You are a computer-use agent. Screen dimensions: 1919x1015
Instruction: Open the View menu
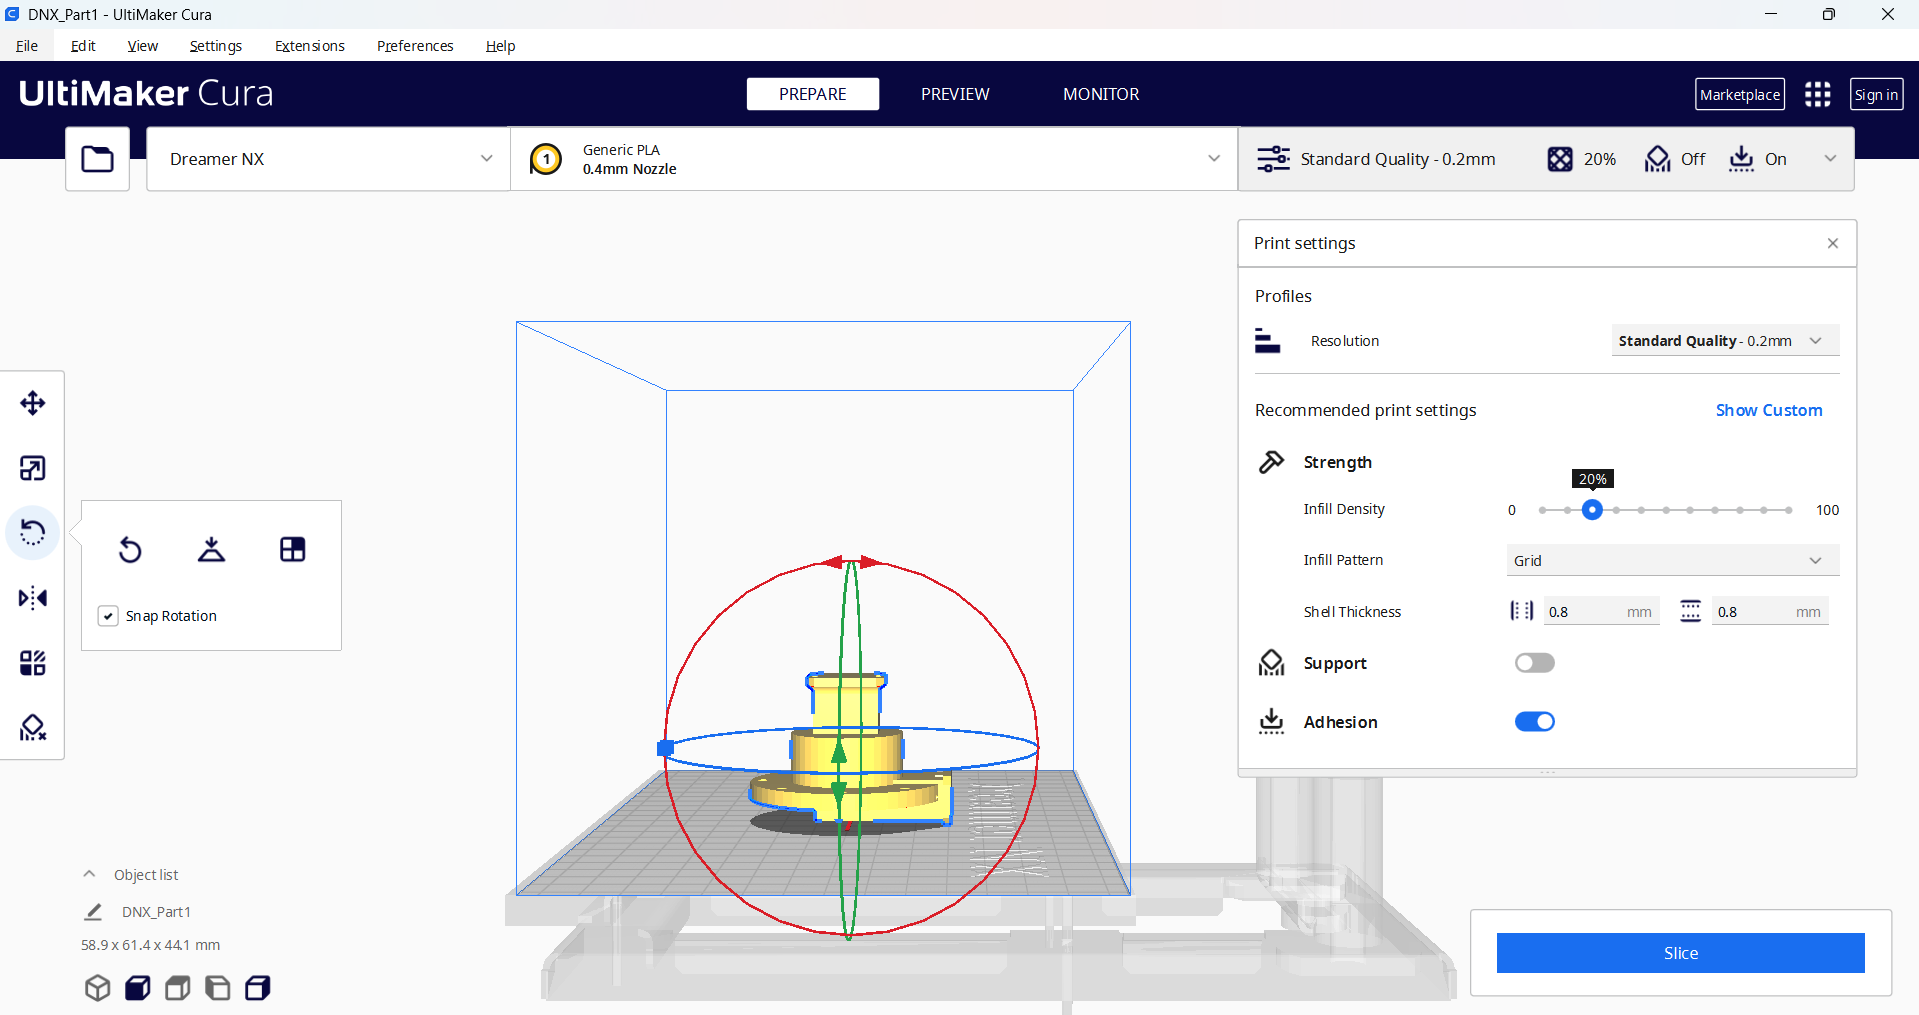pyautogui.click(x=143, y=46)
